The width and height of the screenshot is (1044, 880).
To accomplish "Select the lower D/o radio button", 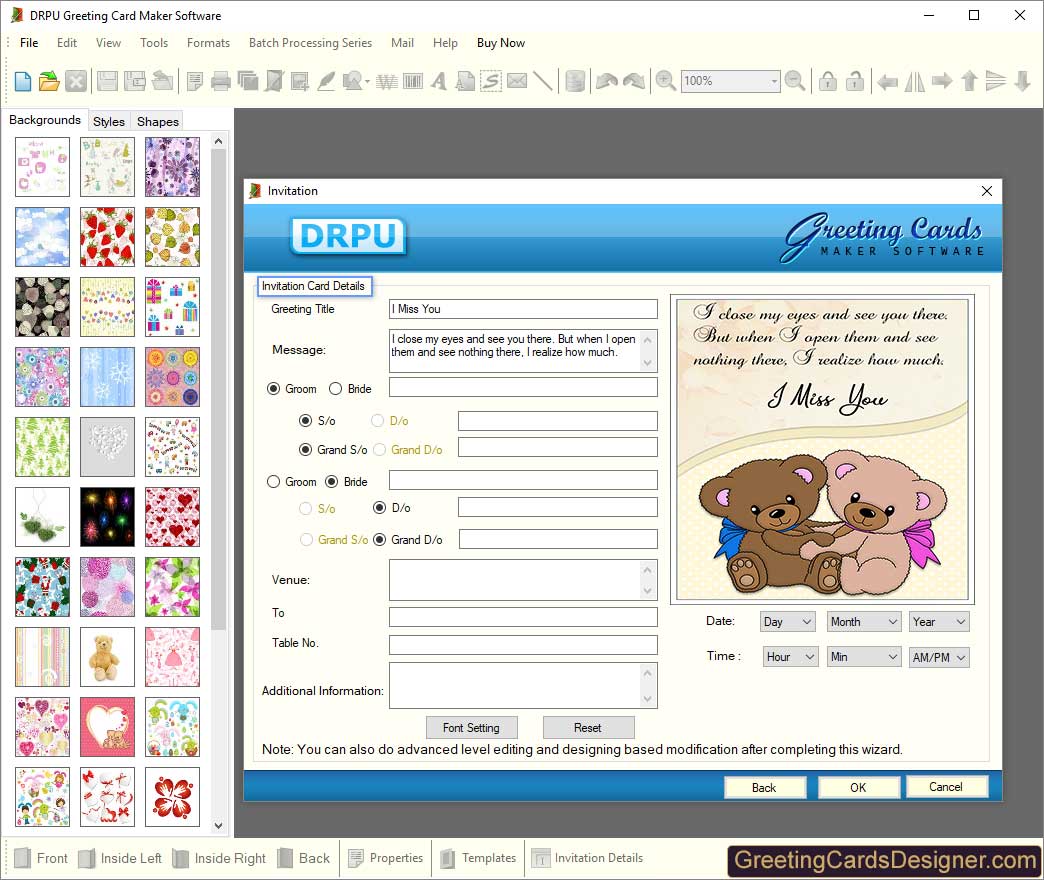I will point(380,508).
